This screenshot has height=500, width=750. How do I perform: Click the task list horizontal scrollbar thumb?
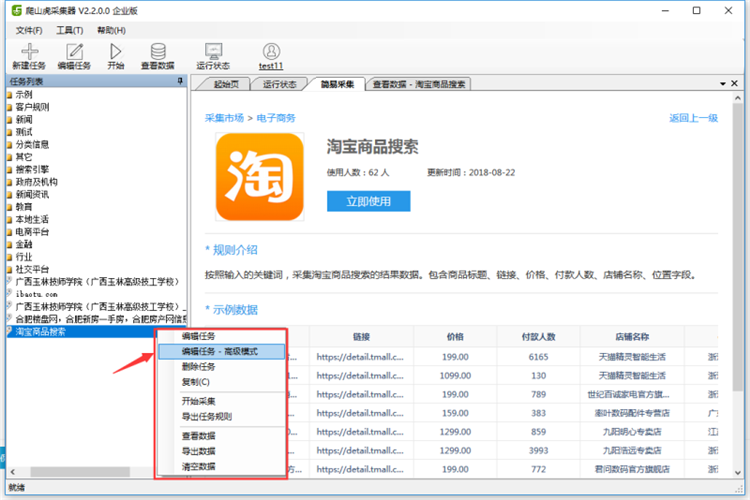click(x=80, y=472)
